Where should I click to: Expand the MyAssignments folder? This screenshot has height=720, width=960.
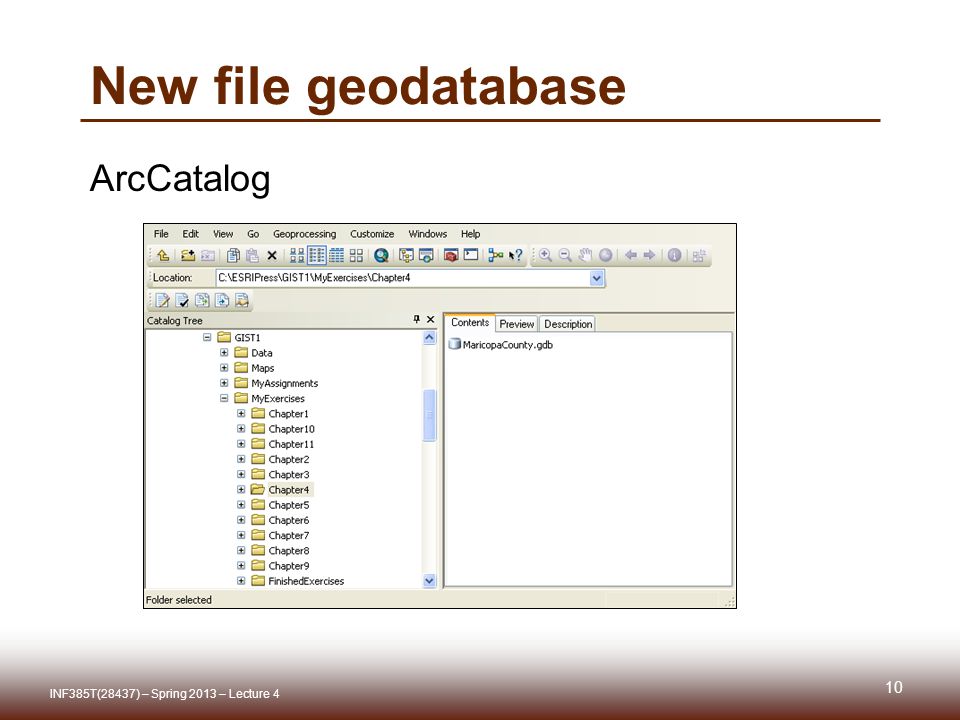[224, 383]
